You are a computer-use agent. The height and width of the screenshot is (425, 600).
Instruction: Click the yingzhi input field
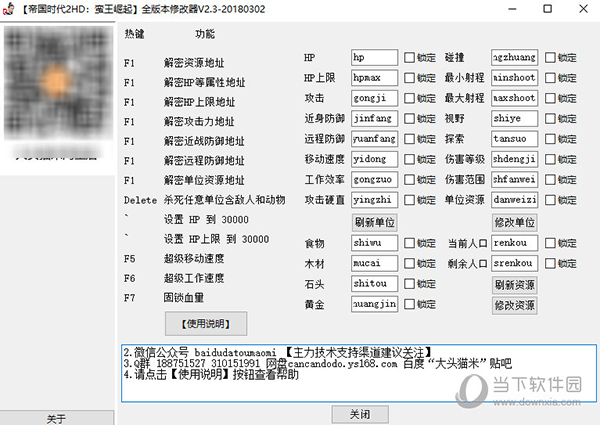(375, 199)
